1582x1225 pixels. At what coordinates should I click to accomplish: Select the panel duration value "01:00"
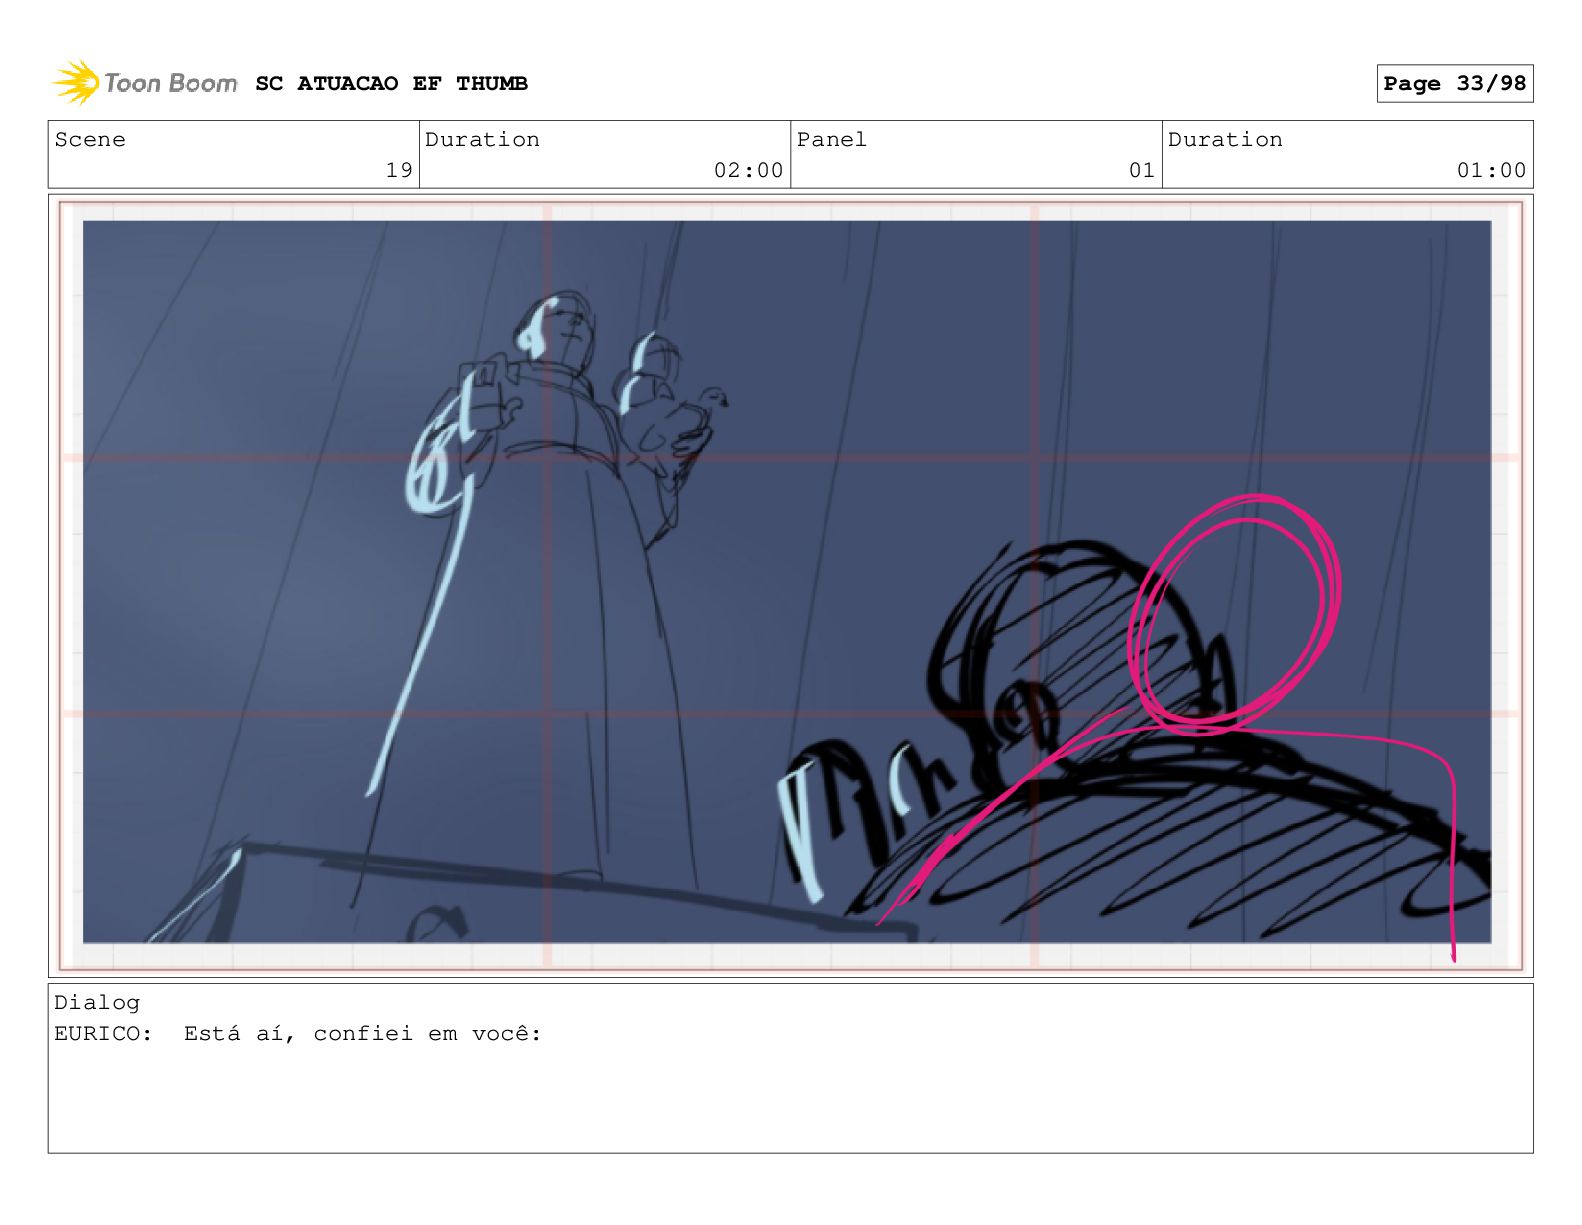coord(1491,170)
